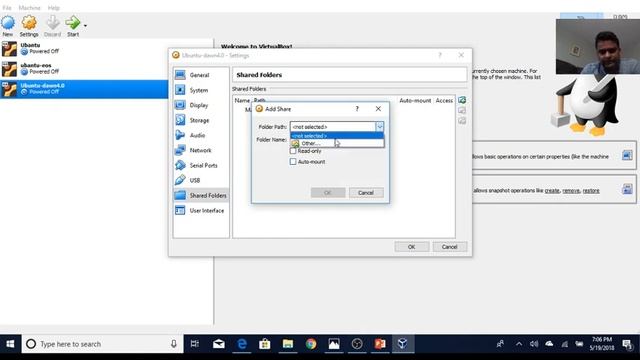Open OBS Studio from the taskbar

coord(357,344)
